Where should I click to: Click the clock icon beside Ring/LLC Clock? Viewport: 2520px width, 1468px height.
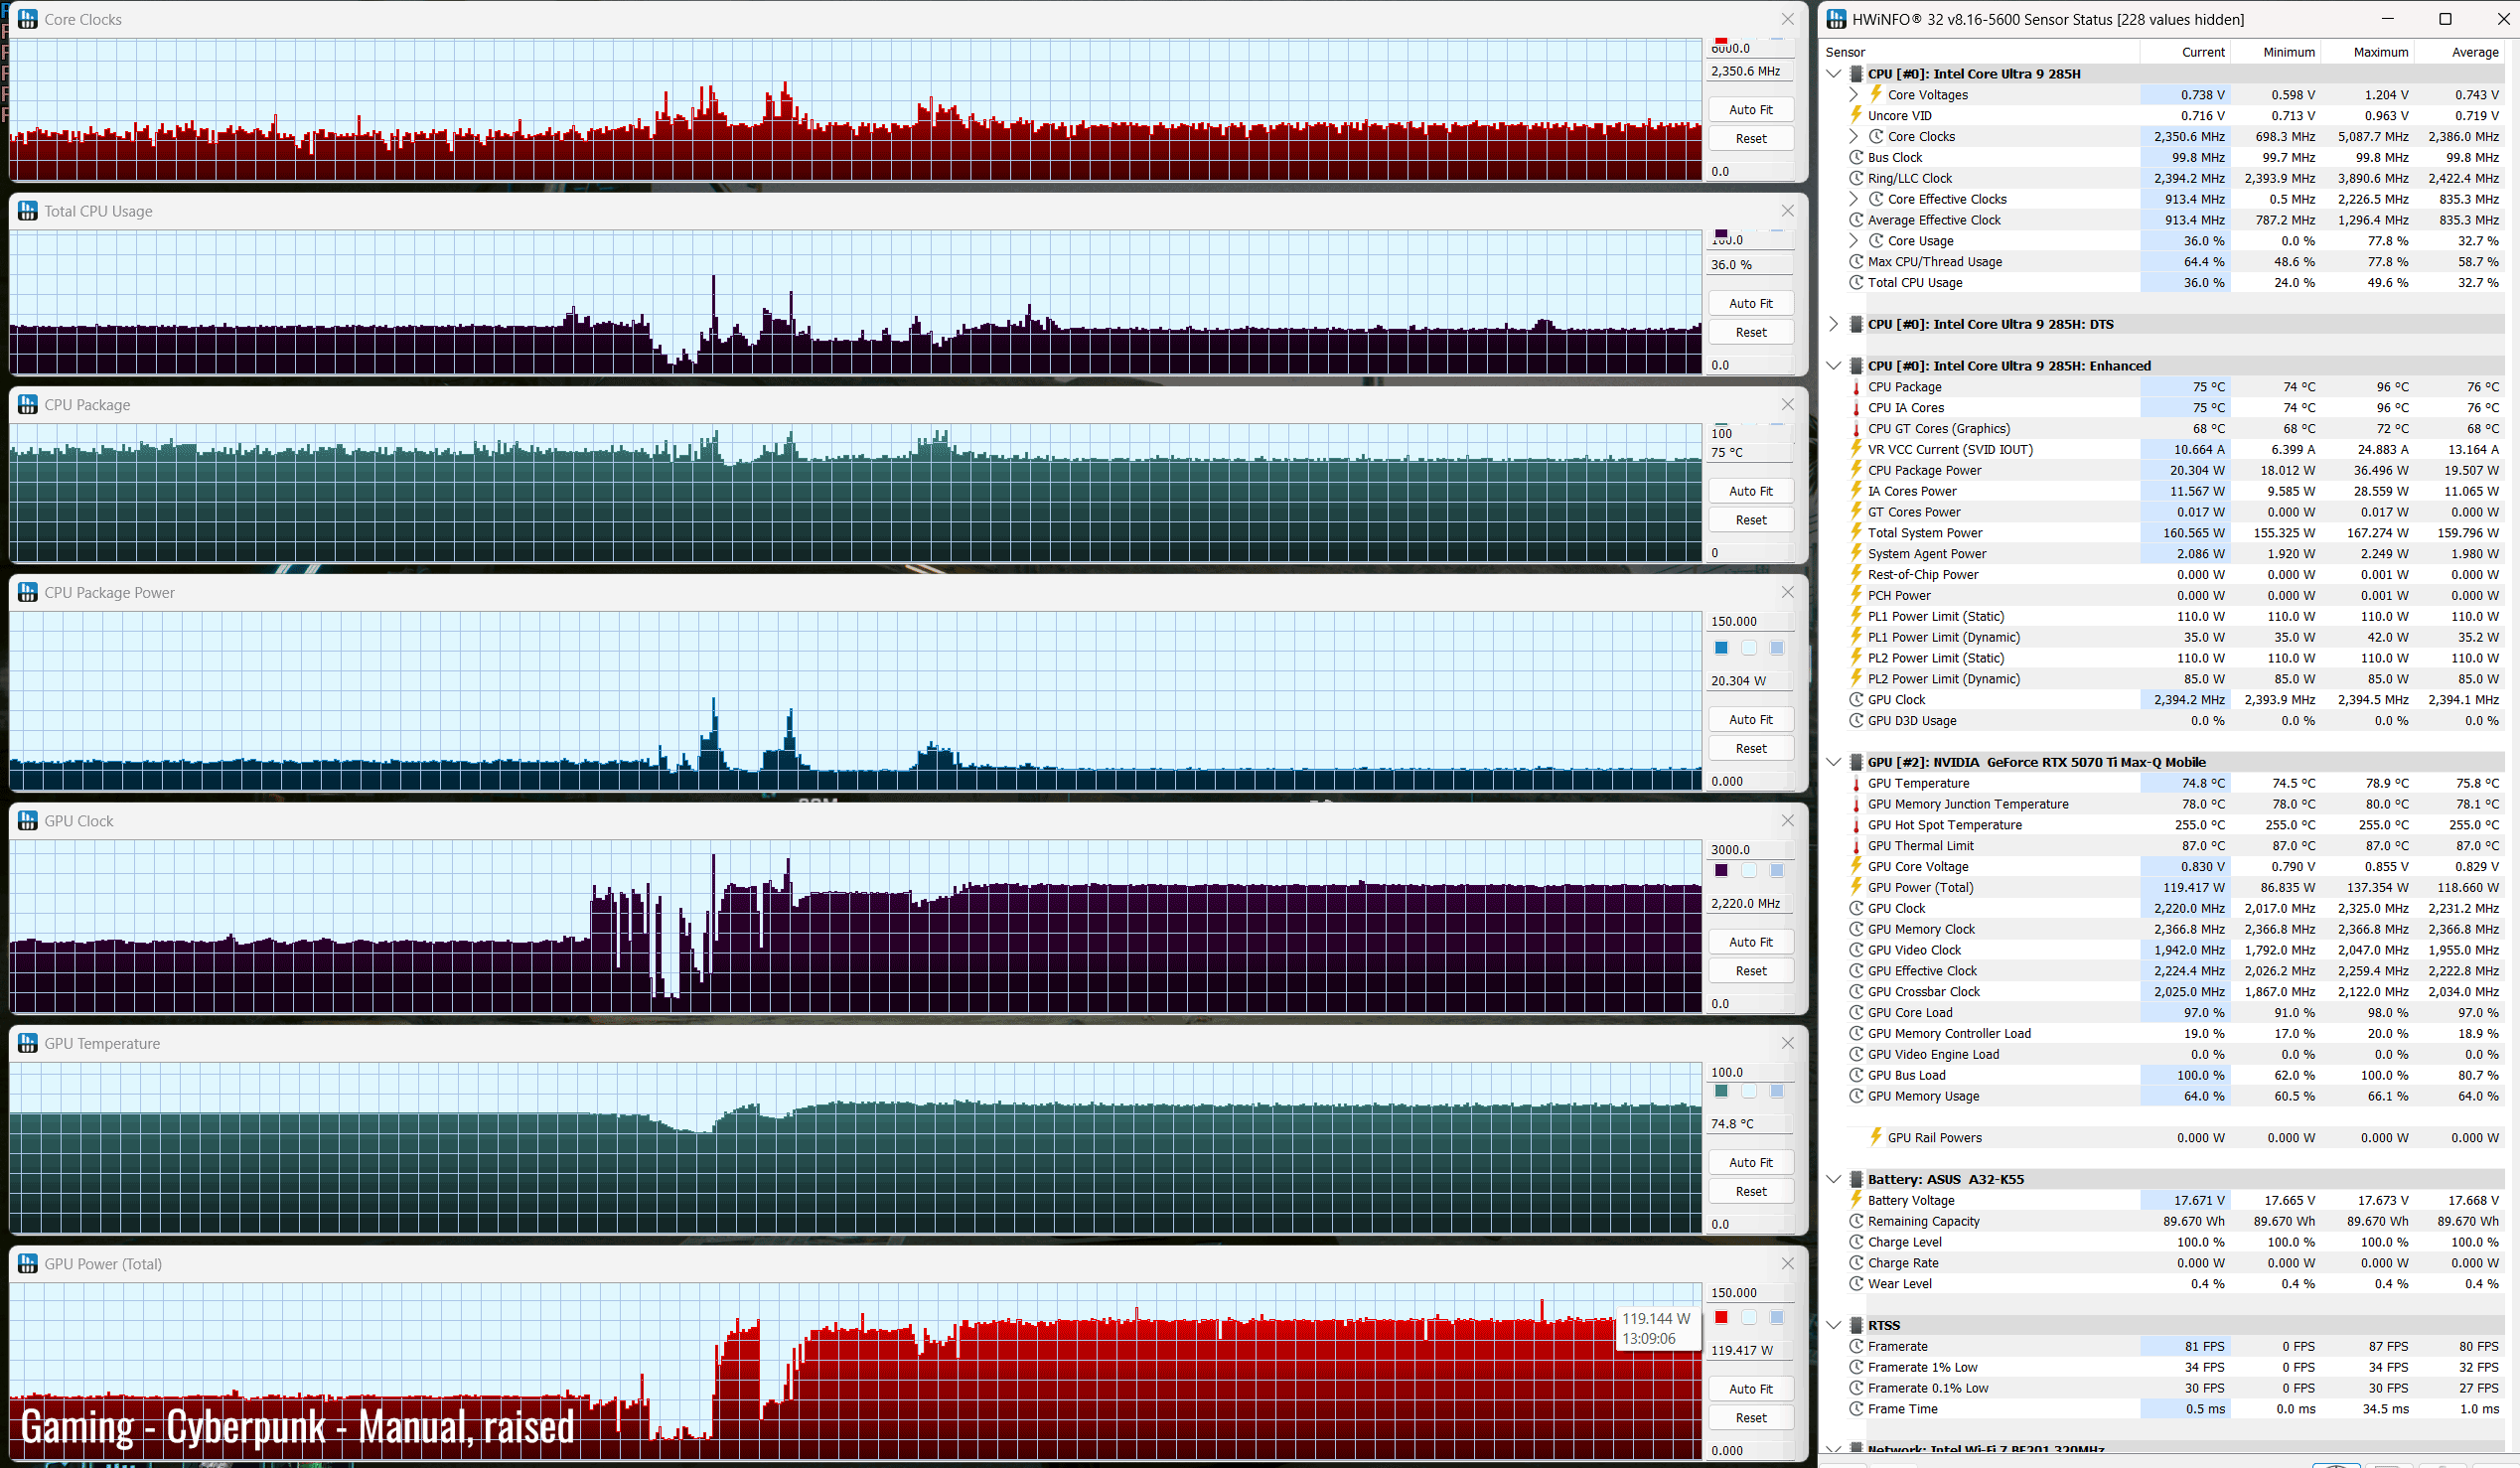click(1856, 178)
